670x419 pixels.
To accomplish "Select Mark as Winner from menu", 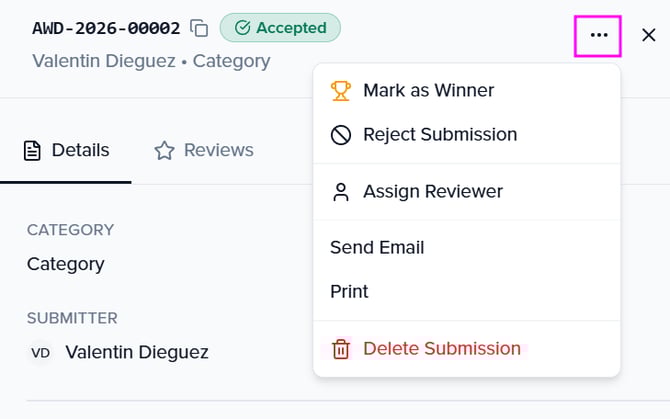I will [x=428, y=91].
